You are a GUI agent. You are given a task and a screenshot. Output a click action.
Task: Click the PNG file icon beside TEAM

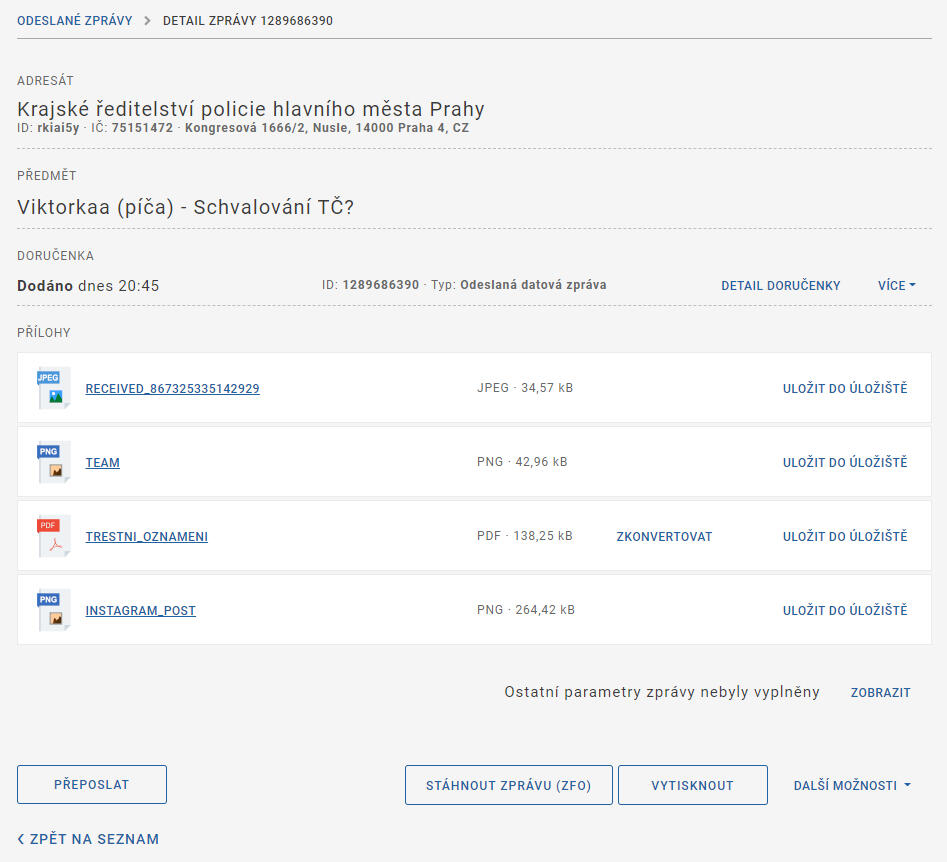pyautogui.click(x=53, y=462)
